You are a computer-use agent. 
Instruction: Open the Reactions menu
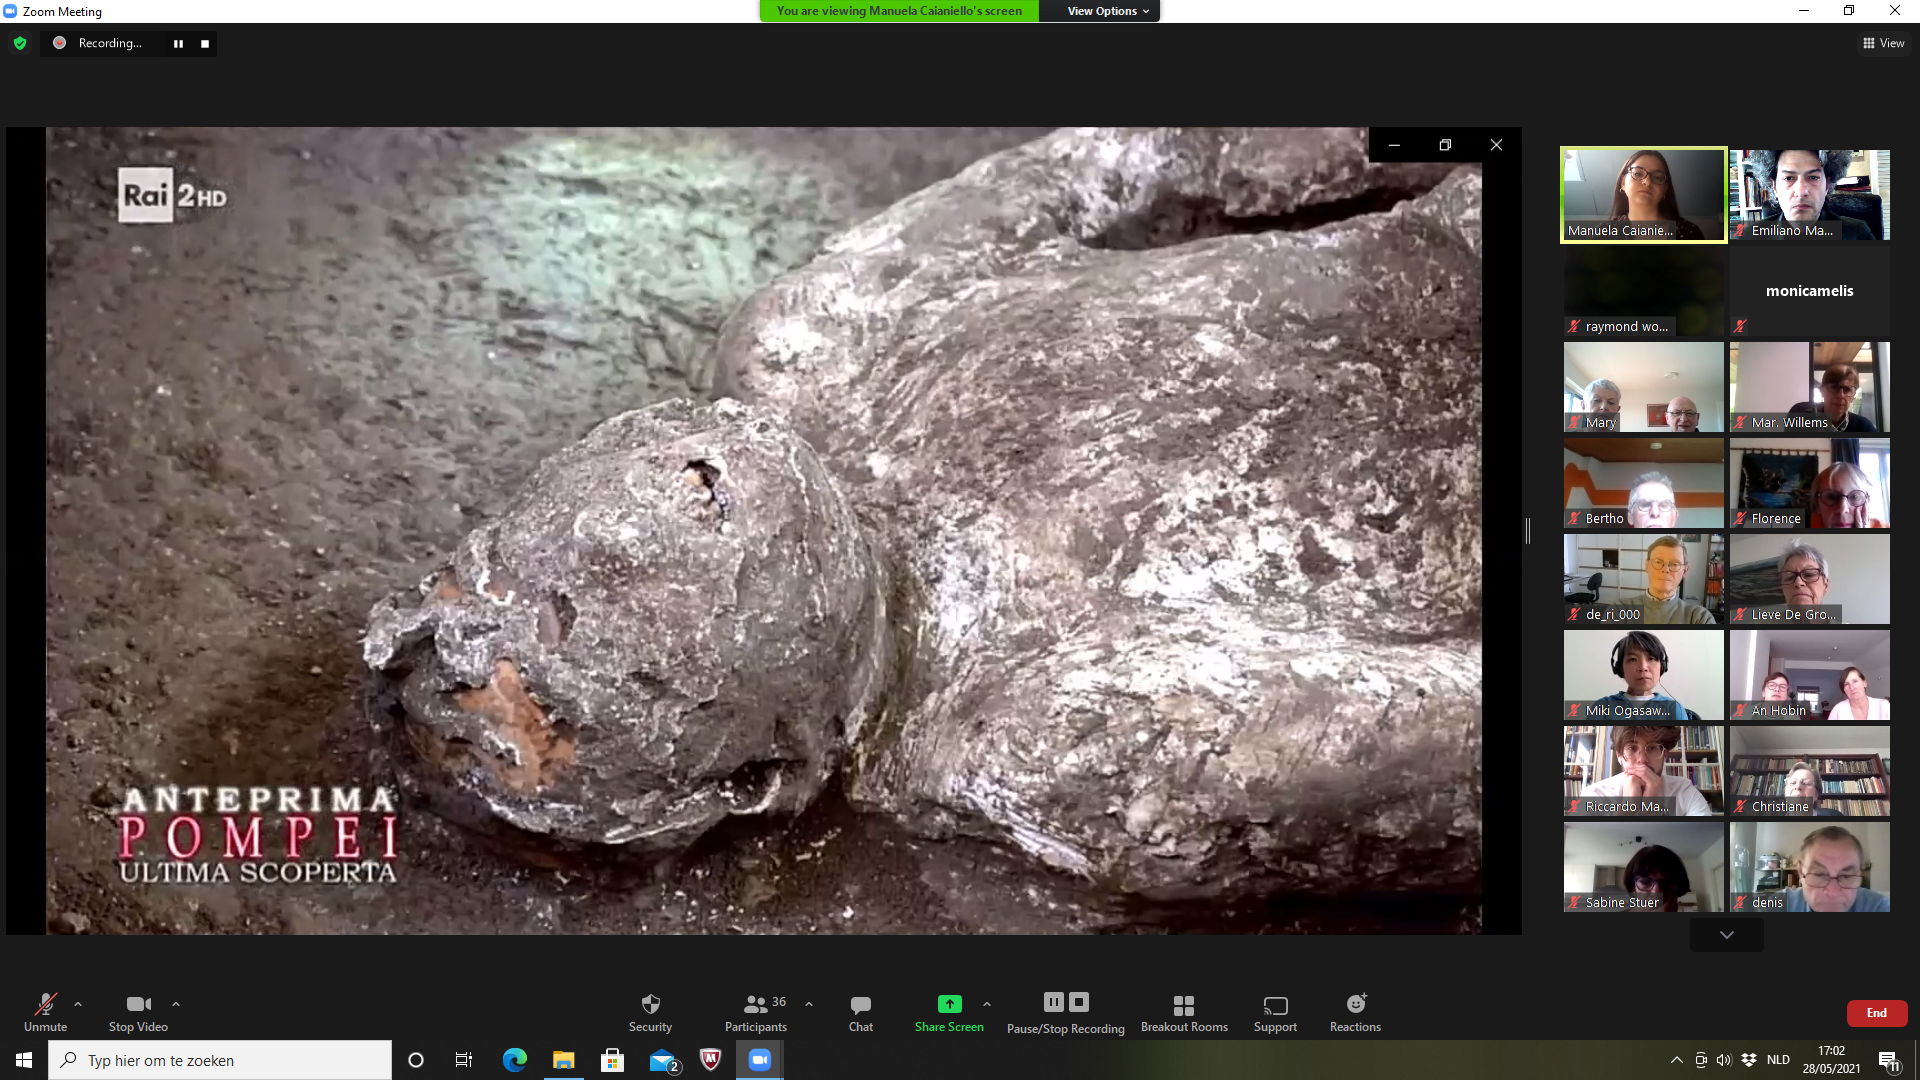point(1355,1004)
